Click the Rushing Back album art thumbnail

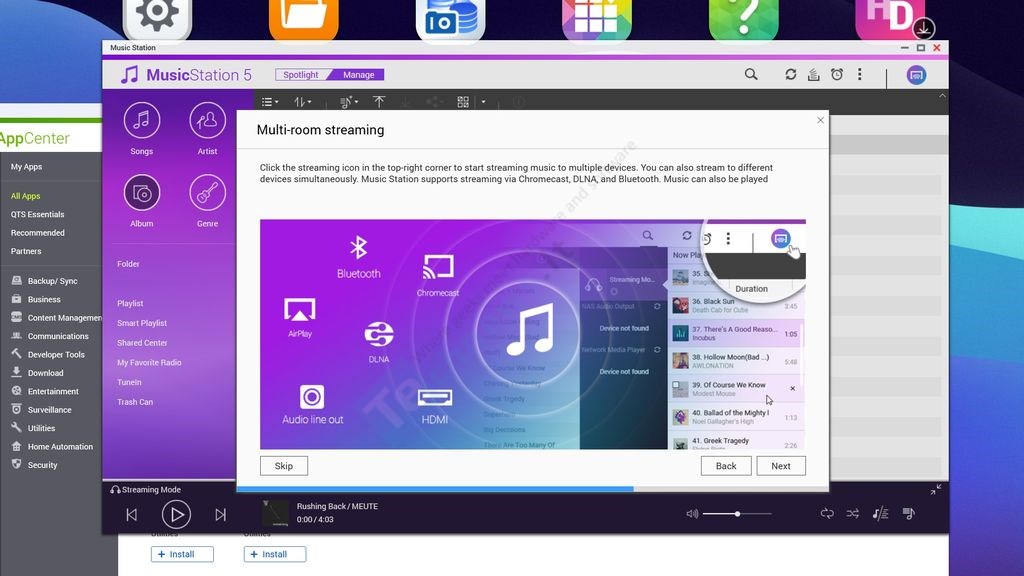(275, 513)
